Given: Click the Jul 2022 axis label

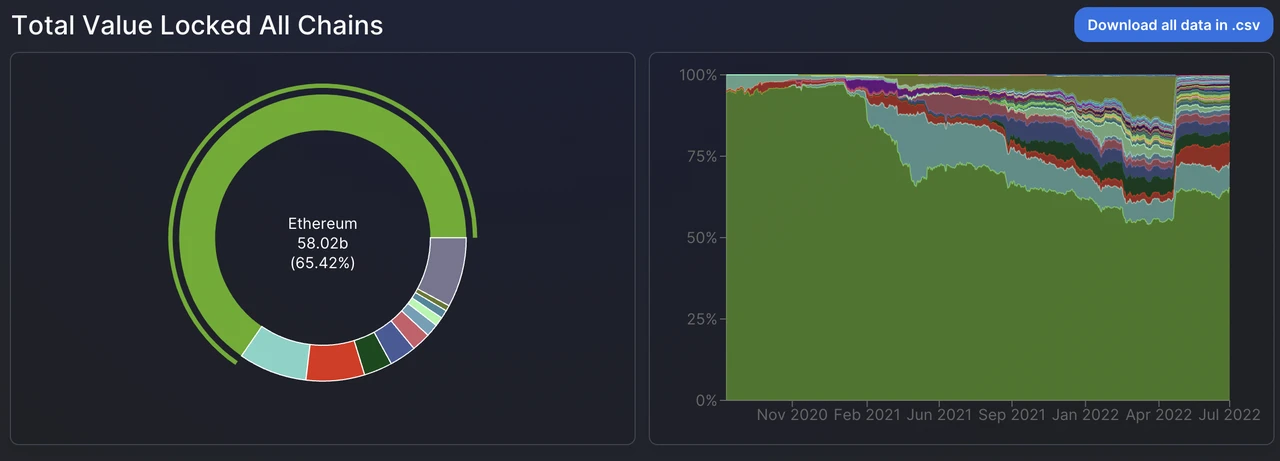Looking at the screenshot, I should tap(1230, 414).
